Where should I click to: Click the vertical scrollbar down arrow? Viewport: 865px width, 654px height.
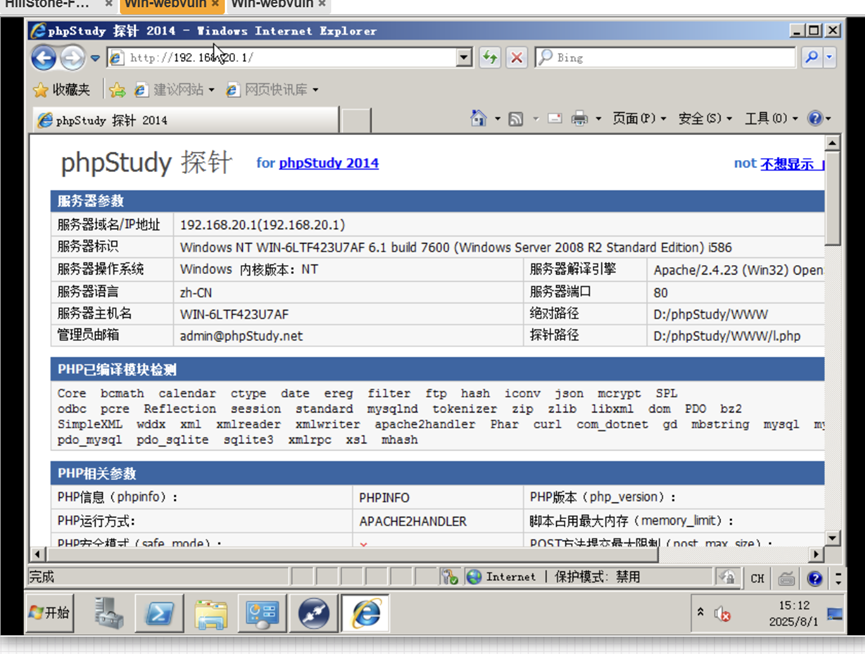(x=832, y=537)
